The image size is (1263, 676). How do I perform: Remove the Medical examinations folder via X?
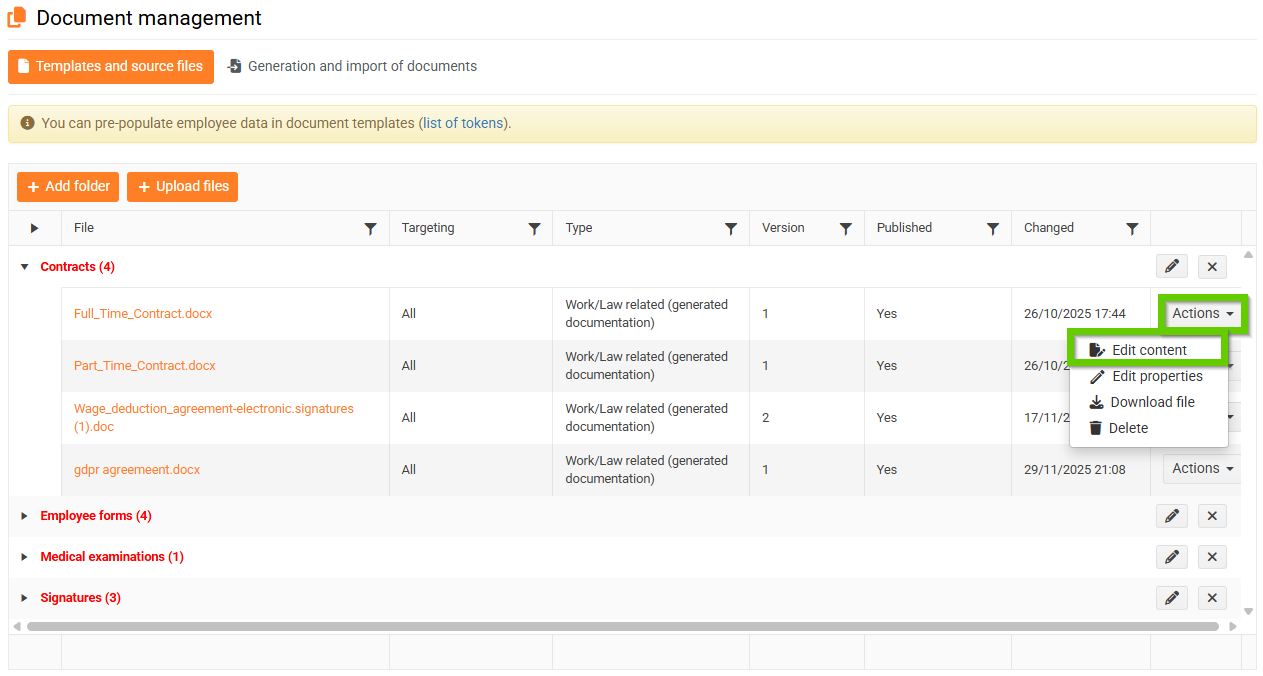pyautogui.click(x=1212, y=557)
